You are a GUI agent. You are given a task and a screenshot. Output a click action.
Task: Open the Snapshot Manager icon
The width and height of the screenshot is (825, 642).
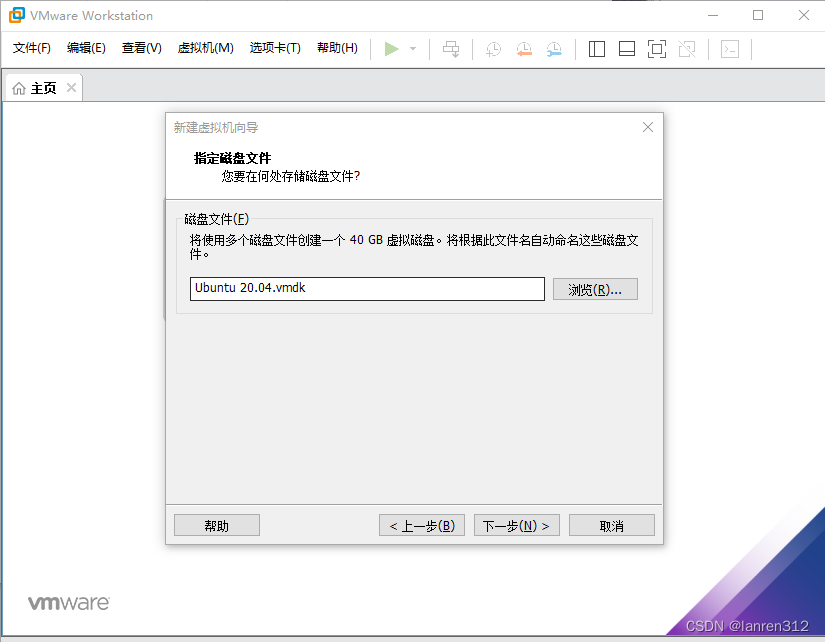554,48
